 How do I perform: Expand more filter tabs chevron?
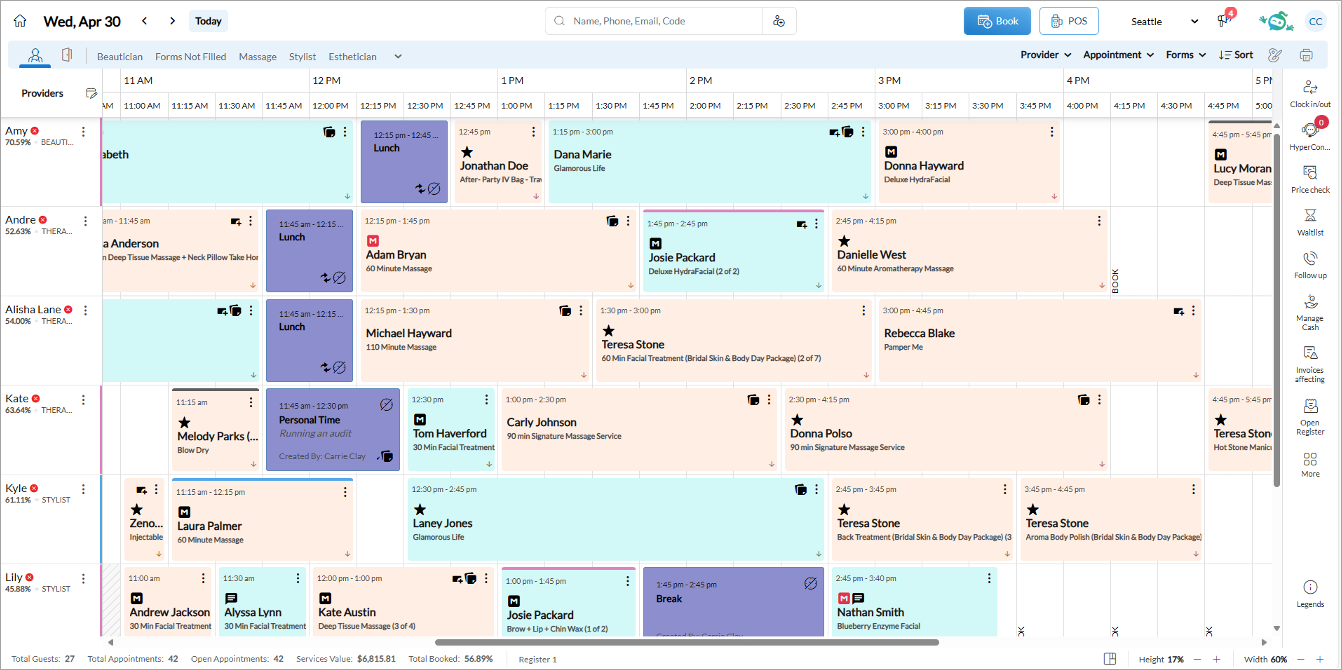point(398,57)
